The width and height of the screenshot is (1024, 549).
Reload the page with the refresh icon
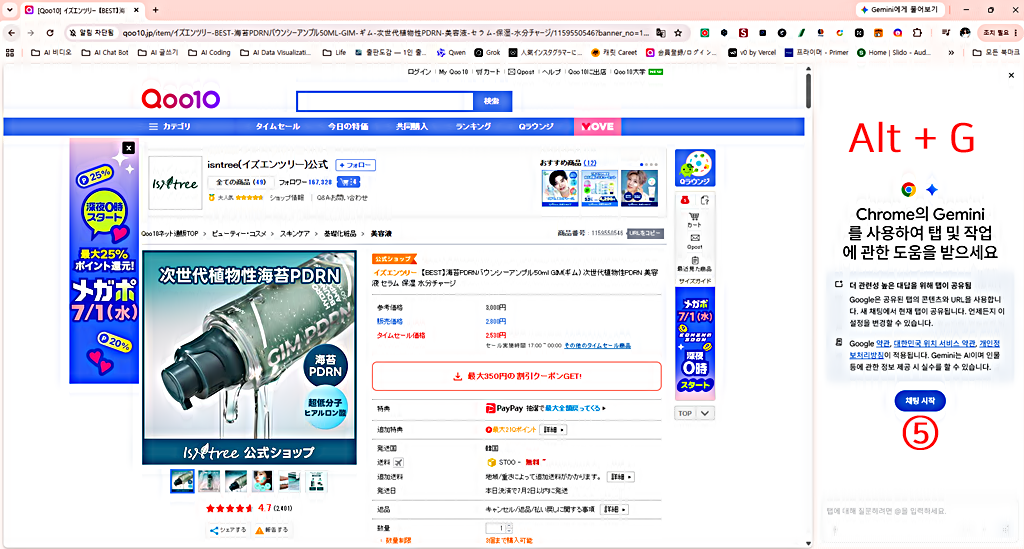[50, 33]
